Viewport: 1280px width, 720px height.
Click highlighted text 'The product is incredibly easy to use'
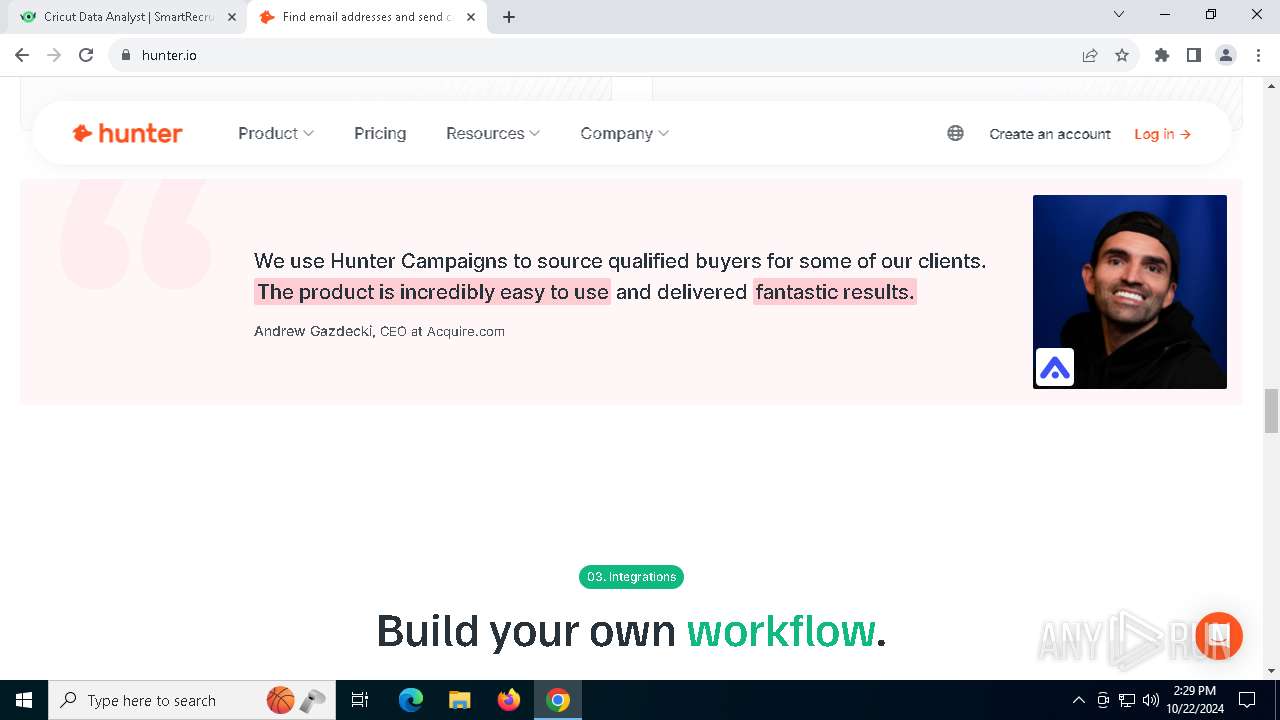[433, 292]
